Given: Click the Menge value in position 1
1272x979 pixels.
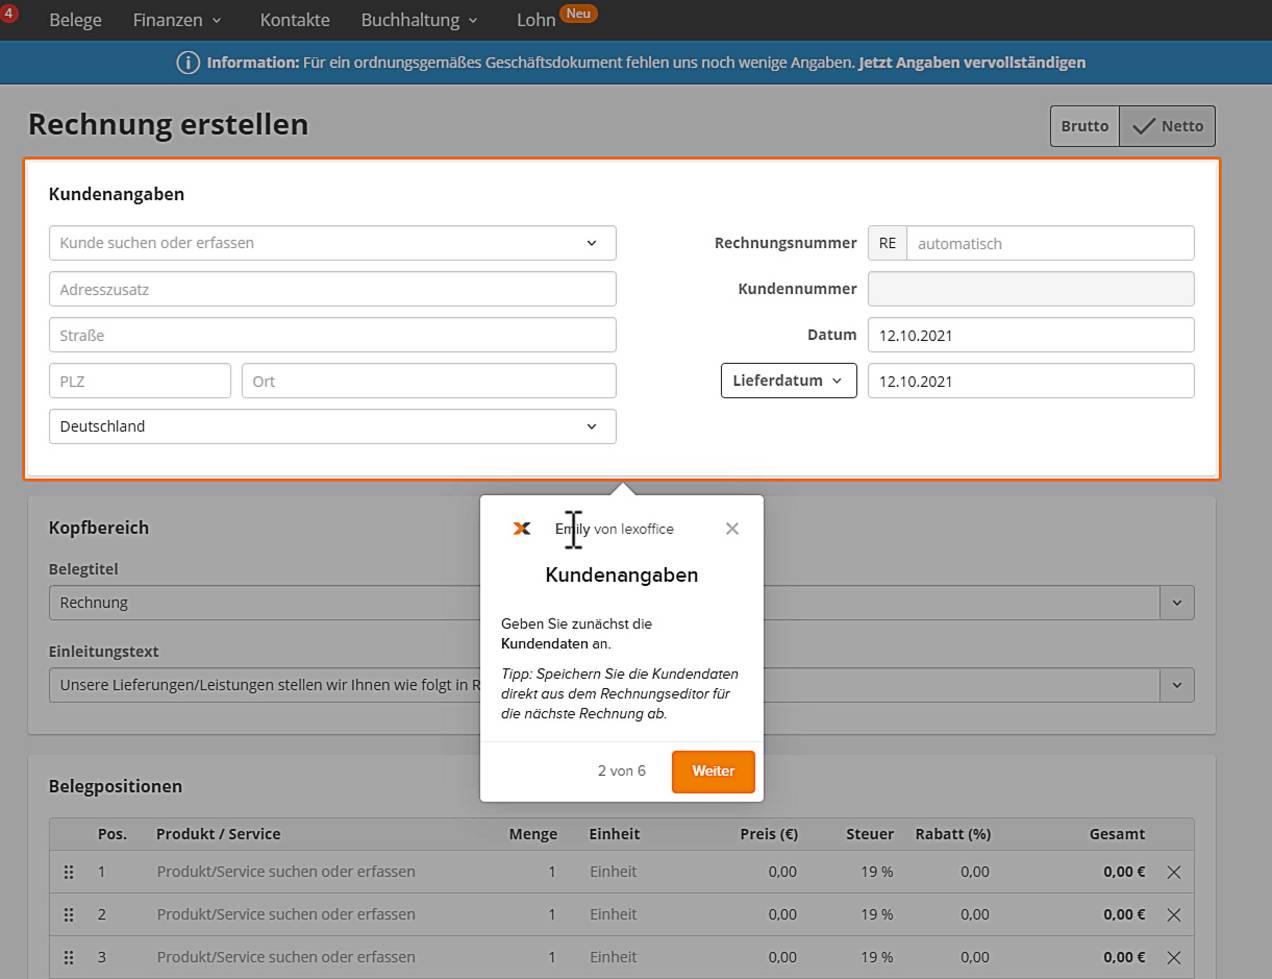Looking at the screenshot, I should (x=551, y=872).
